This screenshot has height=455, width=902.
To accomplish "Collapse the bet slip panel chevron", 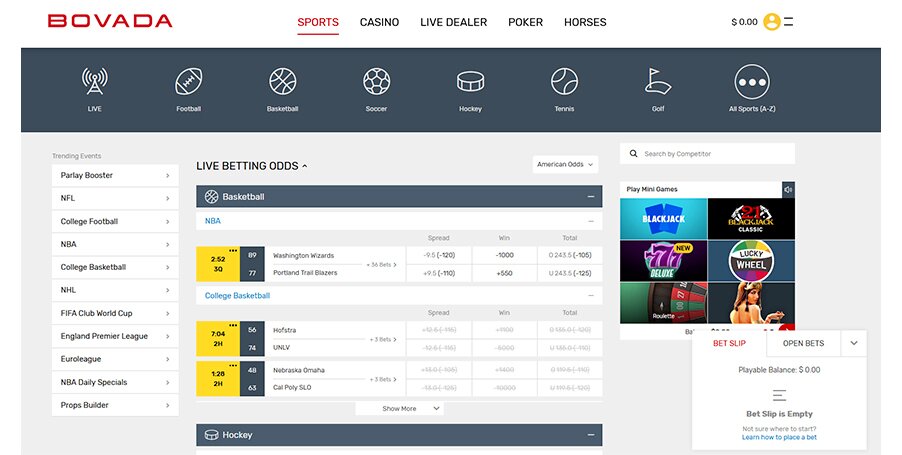I will click(854, 343).
